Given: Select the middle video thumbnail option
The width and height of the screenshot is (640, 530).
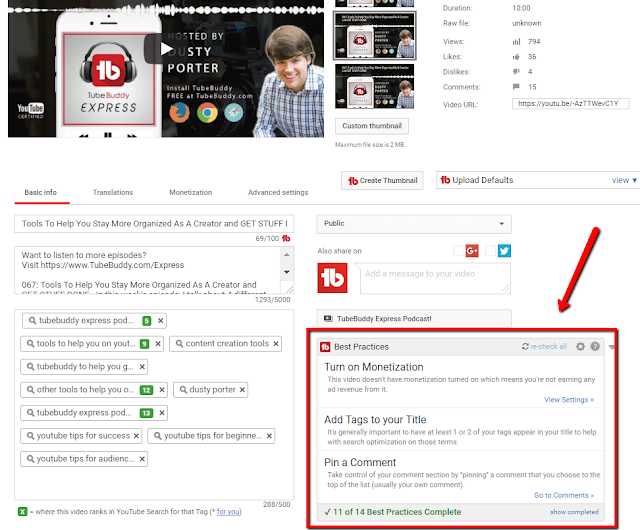Looking at the screenshot, I should coord(374,36).
